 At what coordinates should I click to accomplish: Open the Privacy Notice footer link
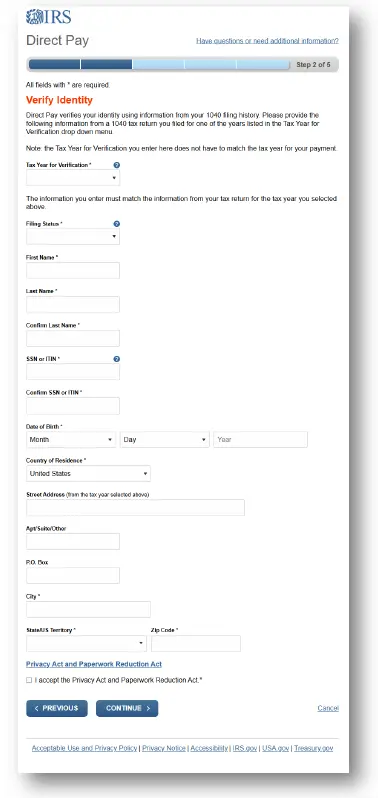(164, 749)
